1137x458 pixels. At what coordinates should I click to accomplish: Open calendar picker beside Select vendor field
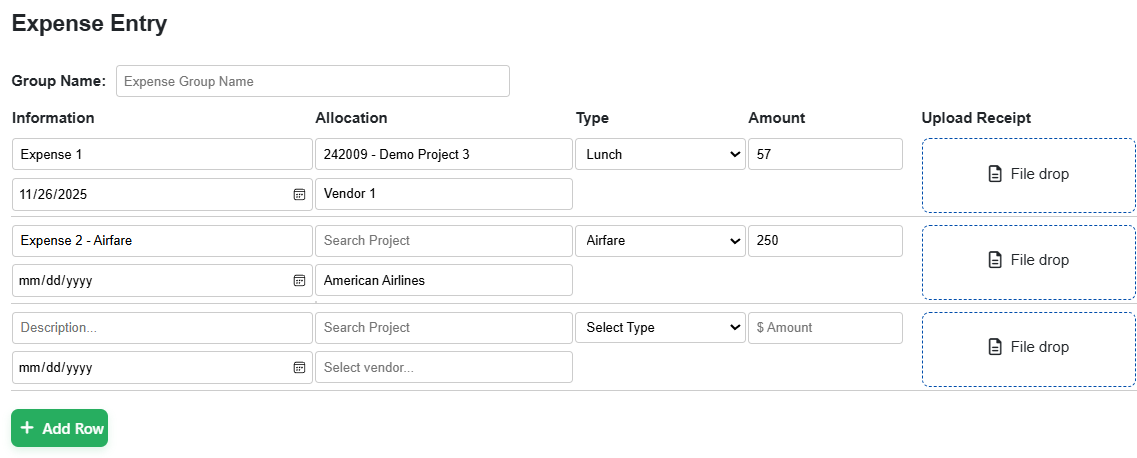click(299, 367)
